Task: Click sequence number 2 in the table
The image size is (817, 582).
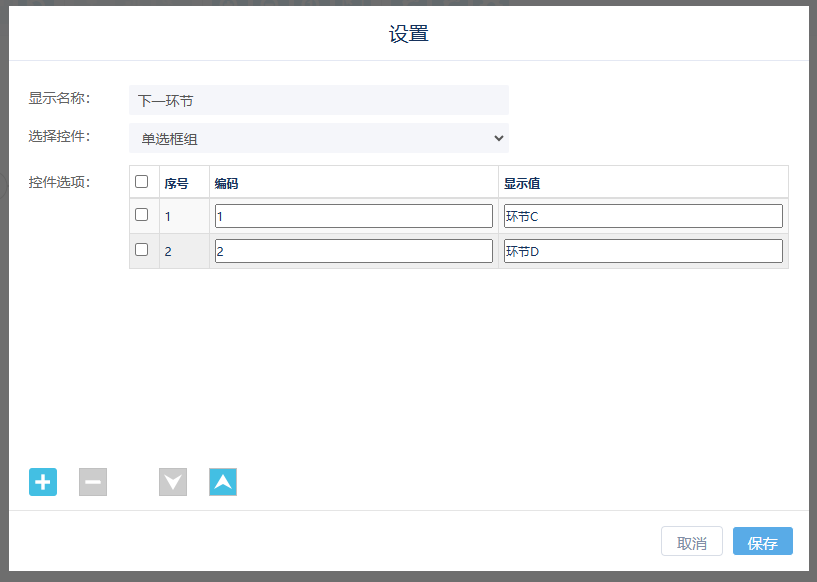Action: coord(168,251)
